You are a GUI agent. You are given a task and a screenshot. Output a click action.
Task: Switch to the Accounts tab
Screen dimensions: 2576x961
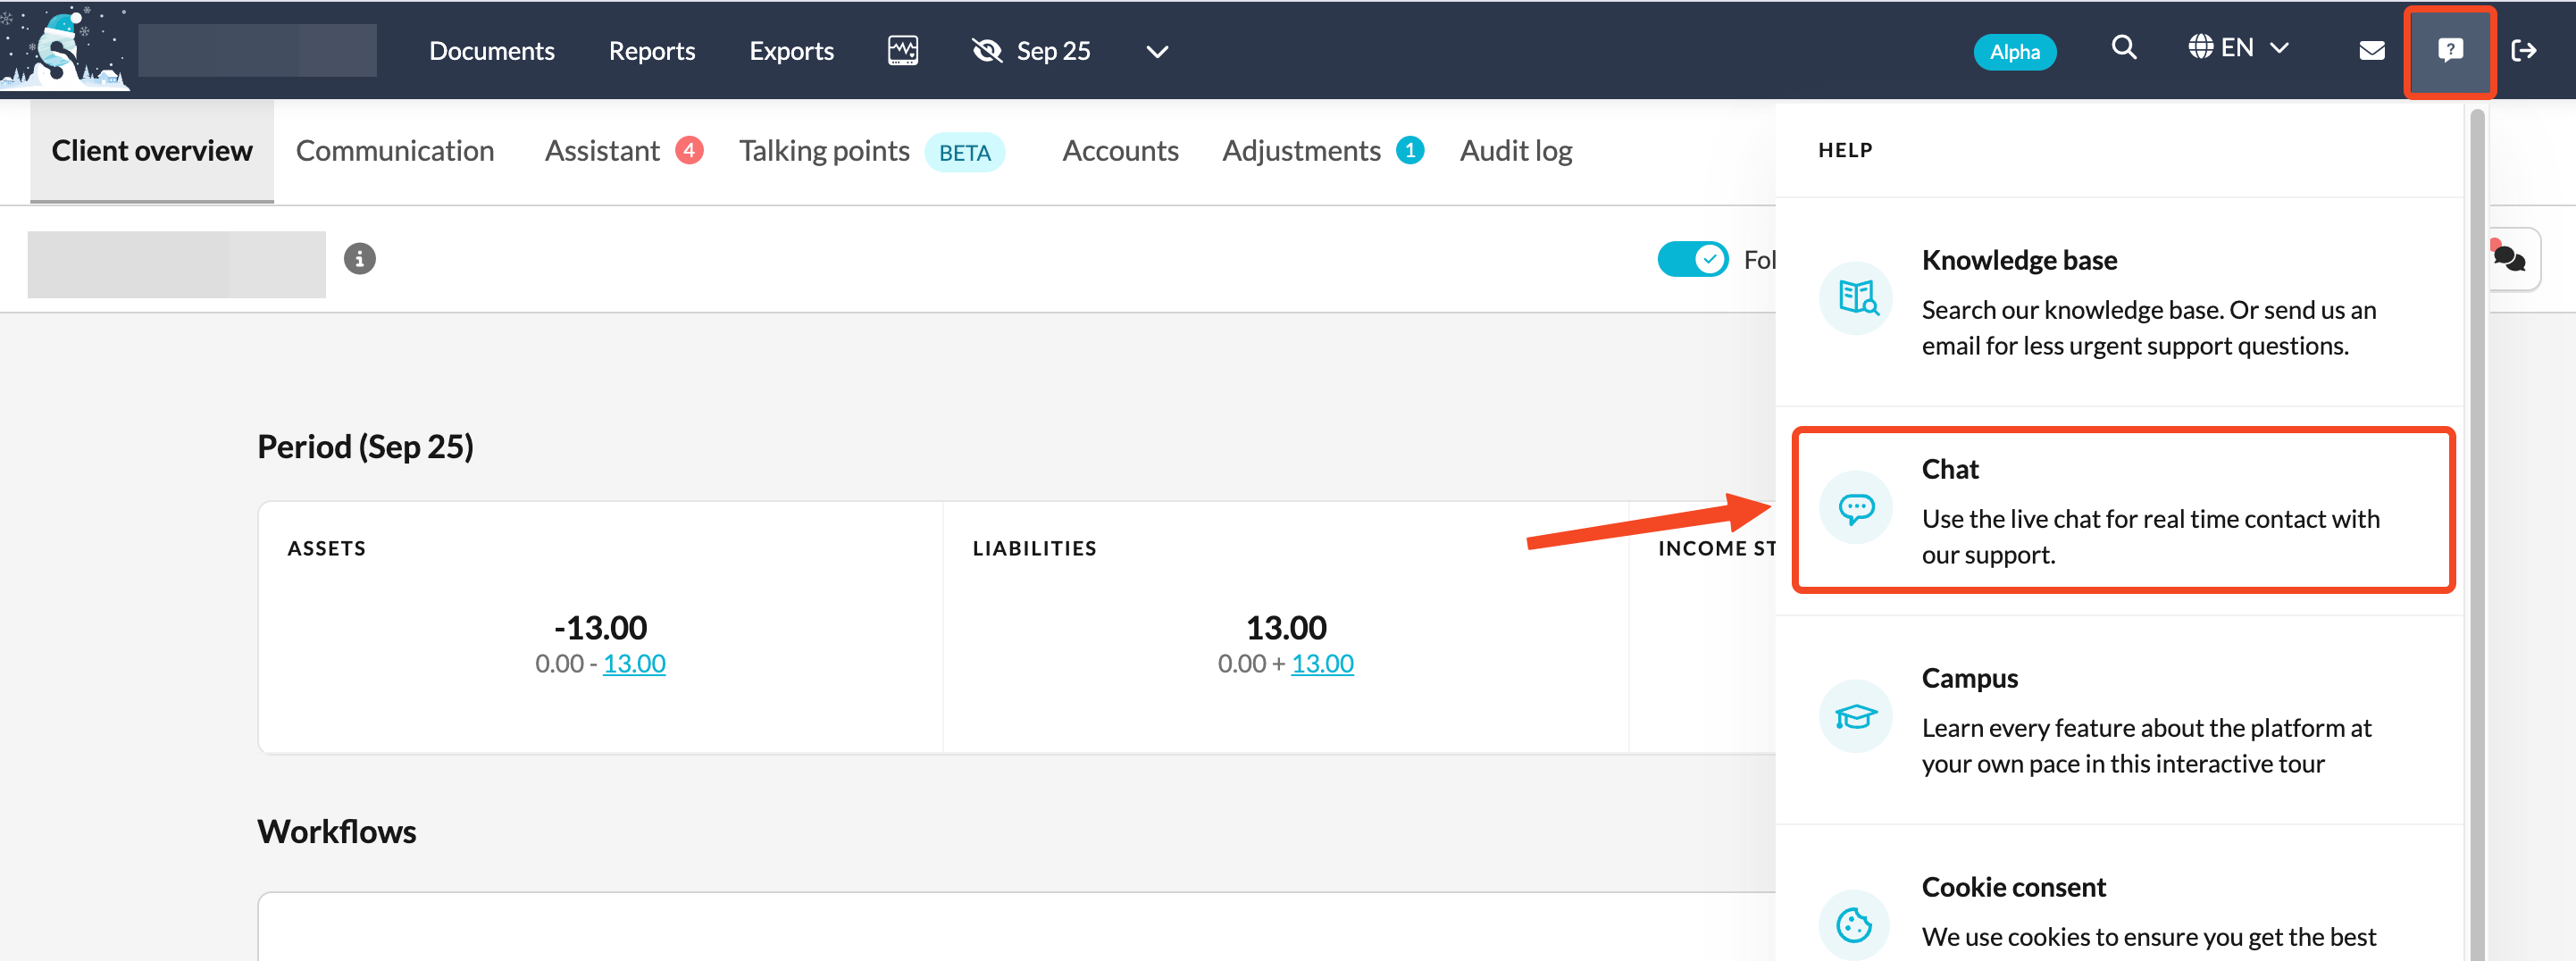[1120, 150]
